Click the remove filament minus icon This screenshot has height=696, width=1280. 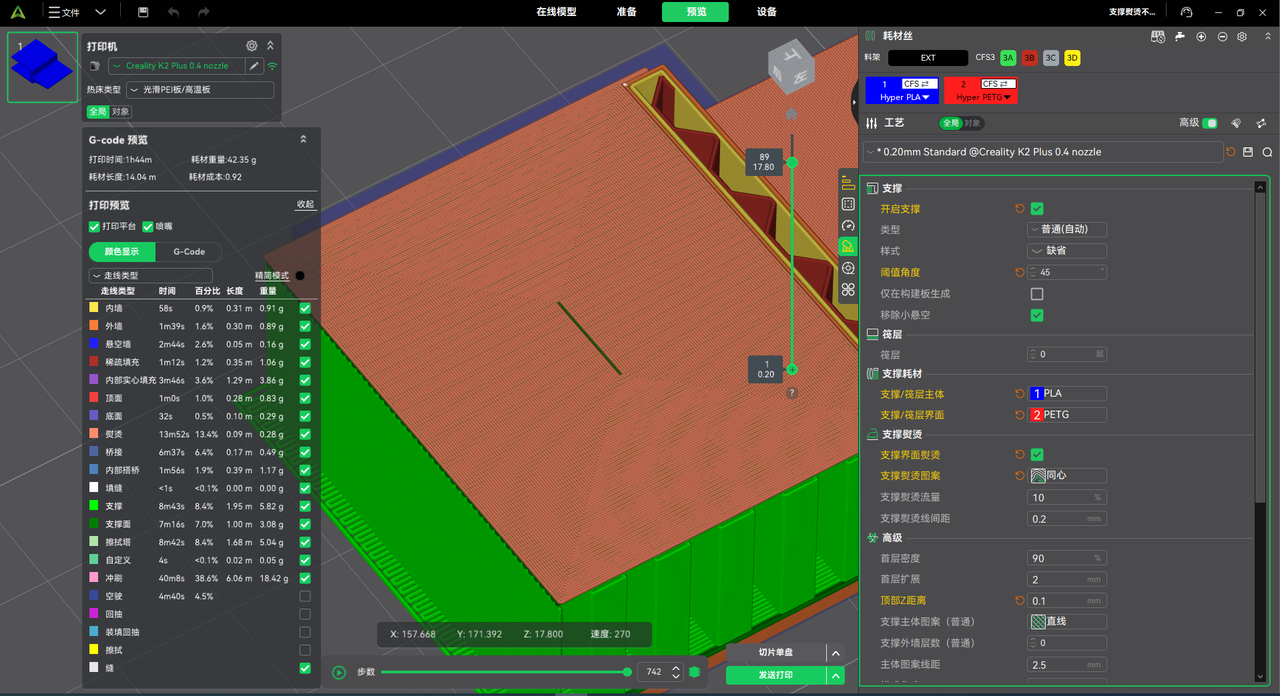1221,36
